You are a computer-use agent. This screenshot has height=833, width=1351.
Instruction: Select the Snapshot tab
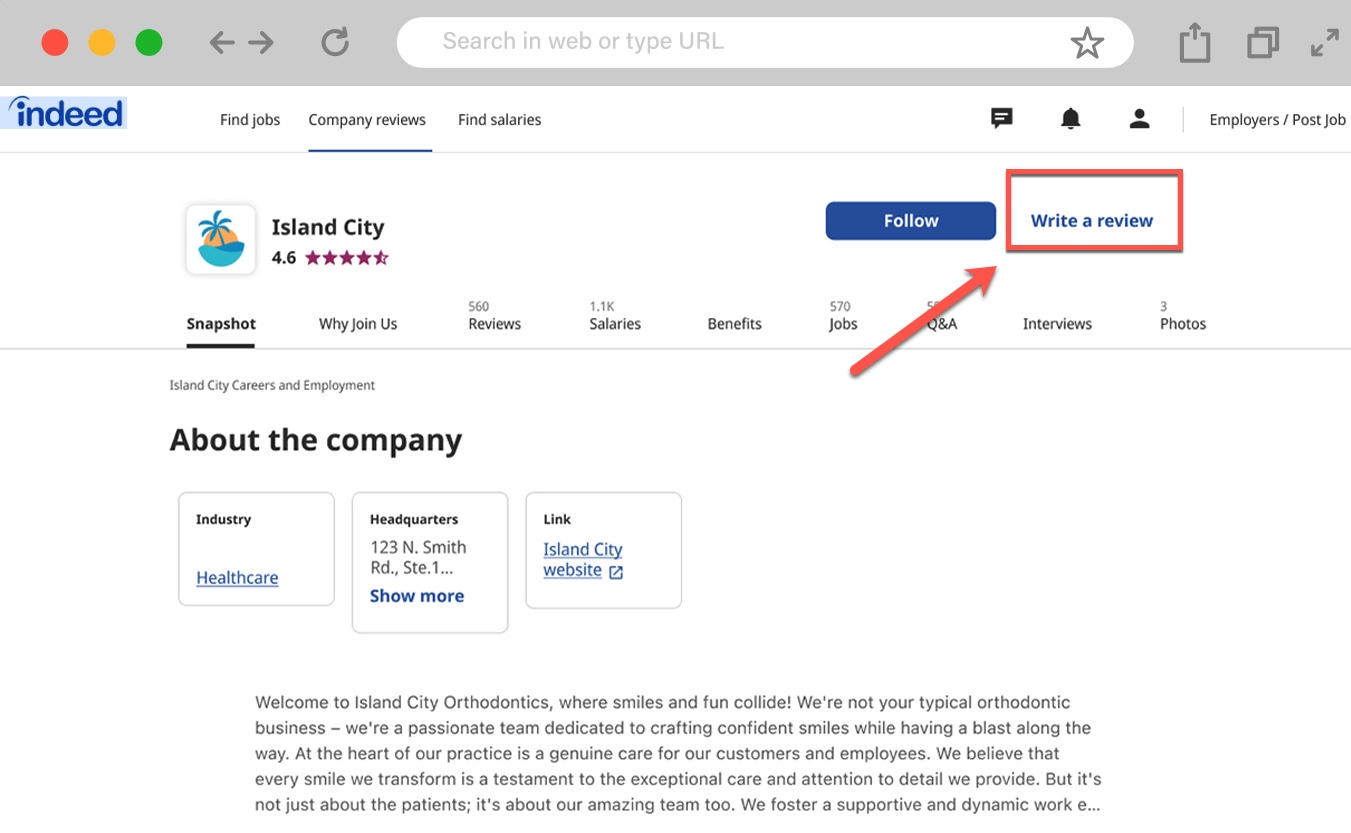(221, 324)
